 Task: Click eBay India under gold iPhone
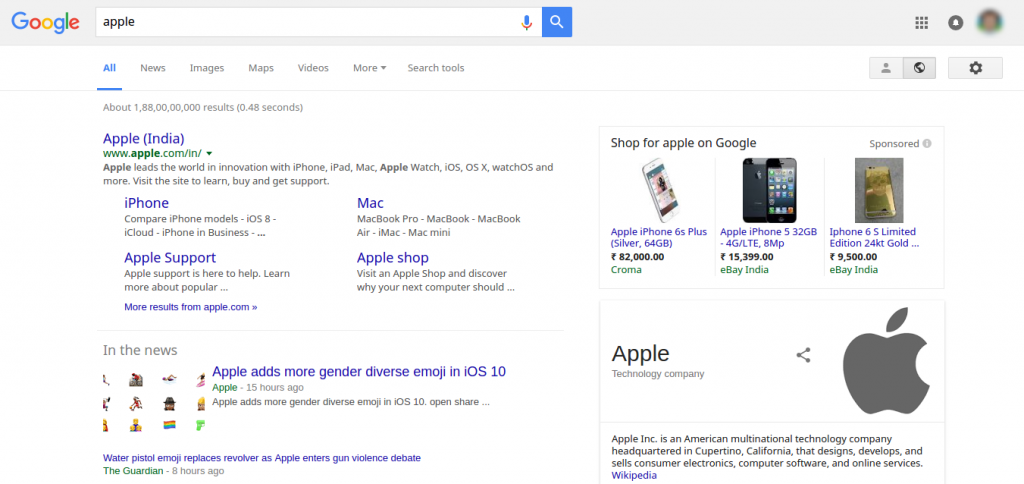coord(854,270)
